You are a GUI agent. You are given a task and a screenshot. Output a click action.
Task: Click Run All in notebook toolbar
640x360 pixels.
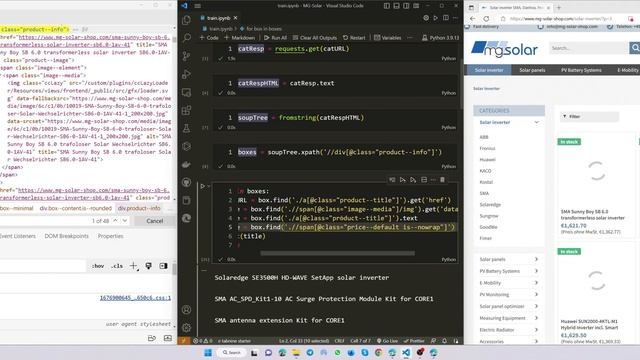pos(275,38)
